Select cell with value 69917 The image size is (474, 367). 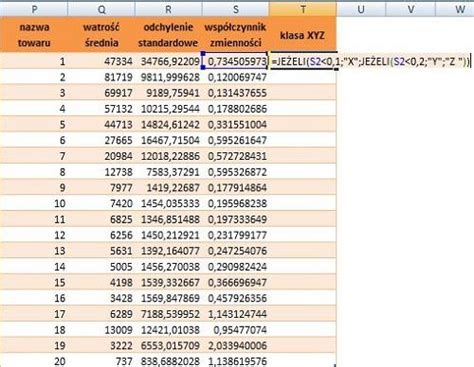(x=101, y=93)
